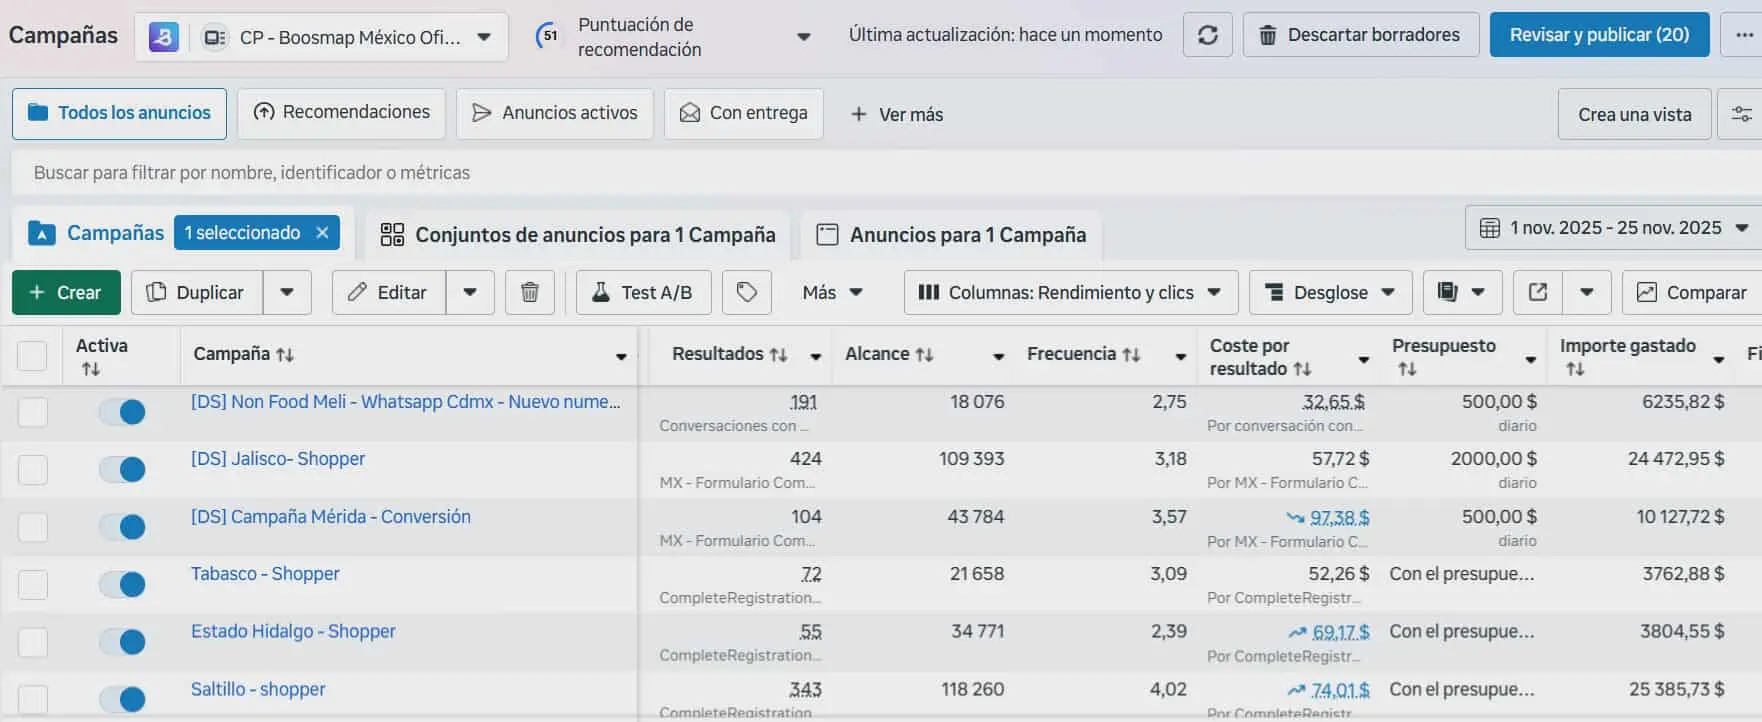Open the view filter settings icon

pos(1741,114)
